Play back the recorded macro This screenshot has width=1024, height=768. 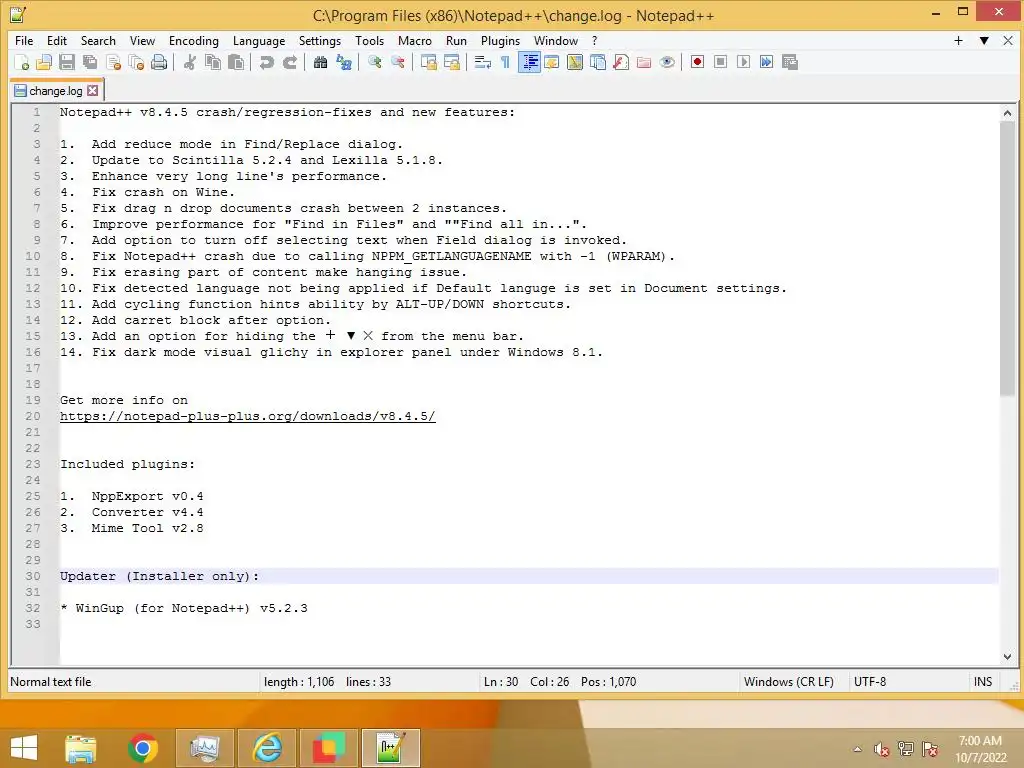[x=743, y=62]
